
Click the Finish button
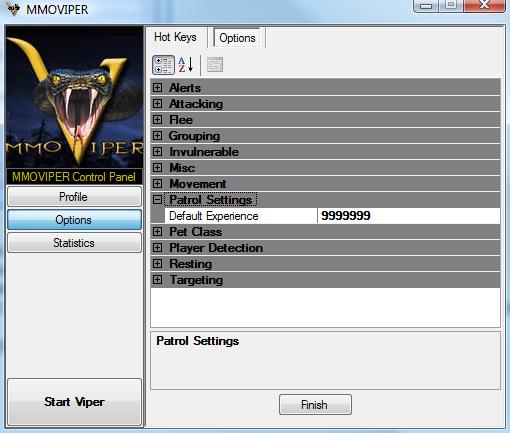pos(315,405)
